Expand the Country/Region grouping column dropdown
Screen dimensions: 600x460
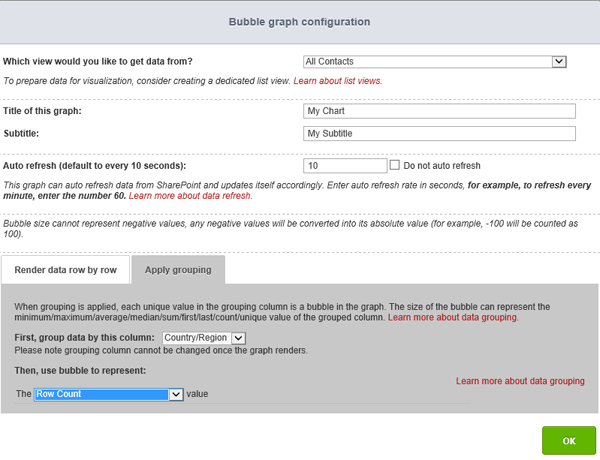(x=203, y=338)
